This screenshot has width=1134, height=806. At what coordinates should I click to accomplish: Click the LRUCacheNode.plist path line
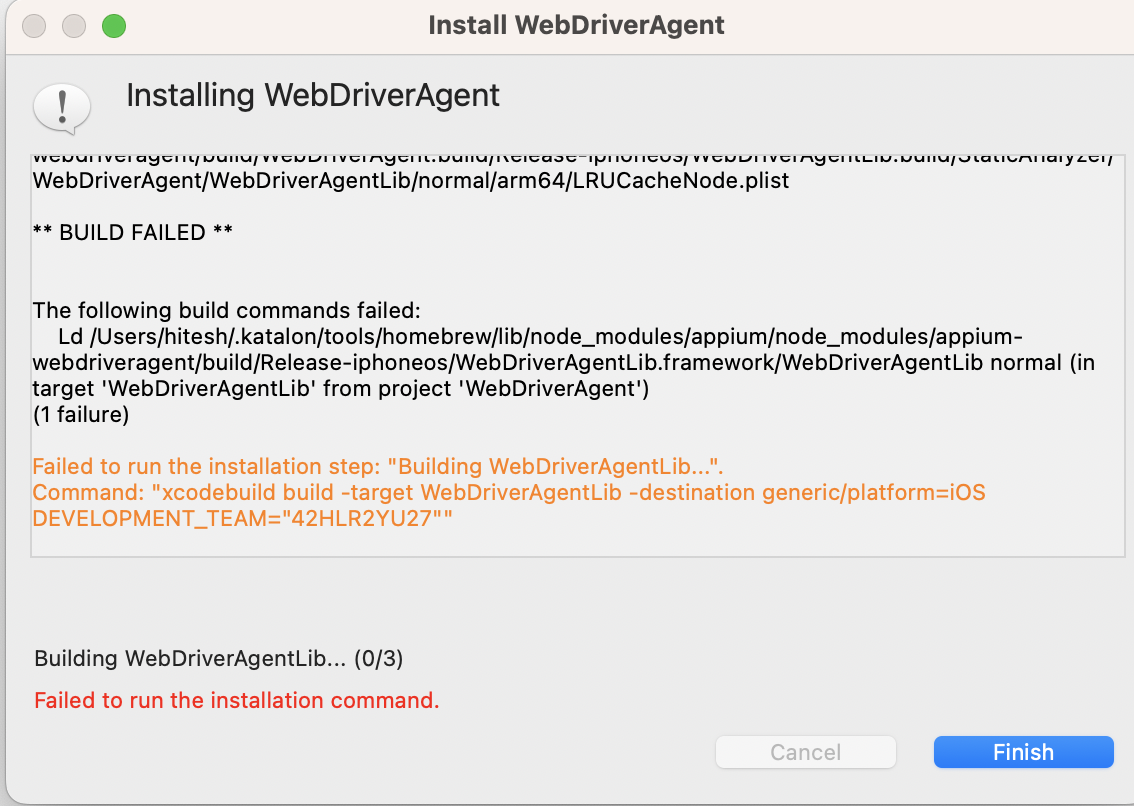(x=411, y=181)
